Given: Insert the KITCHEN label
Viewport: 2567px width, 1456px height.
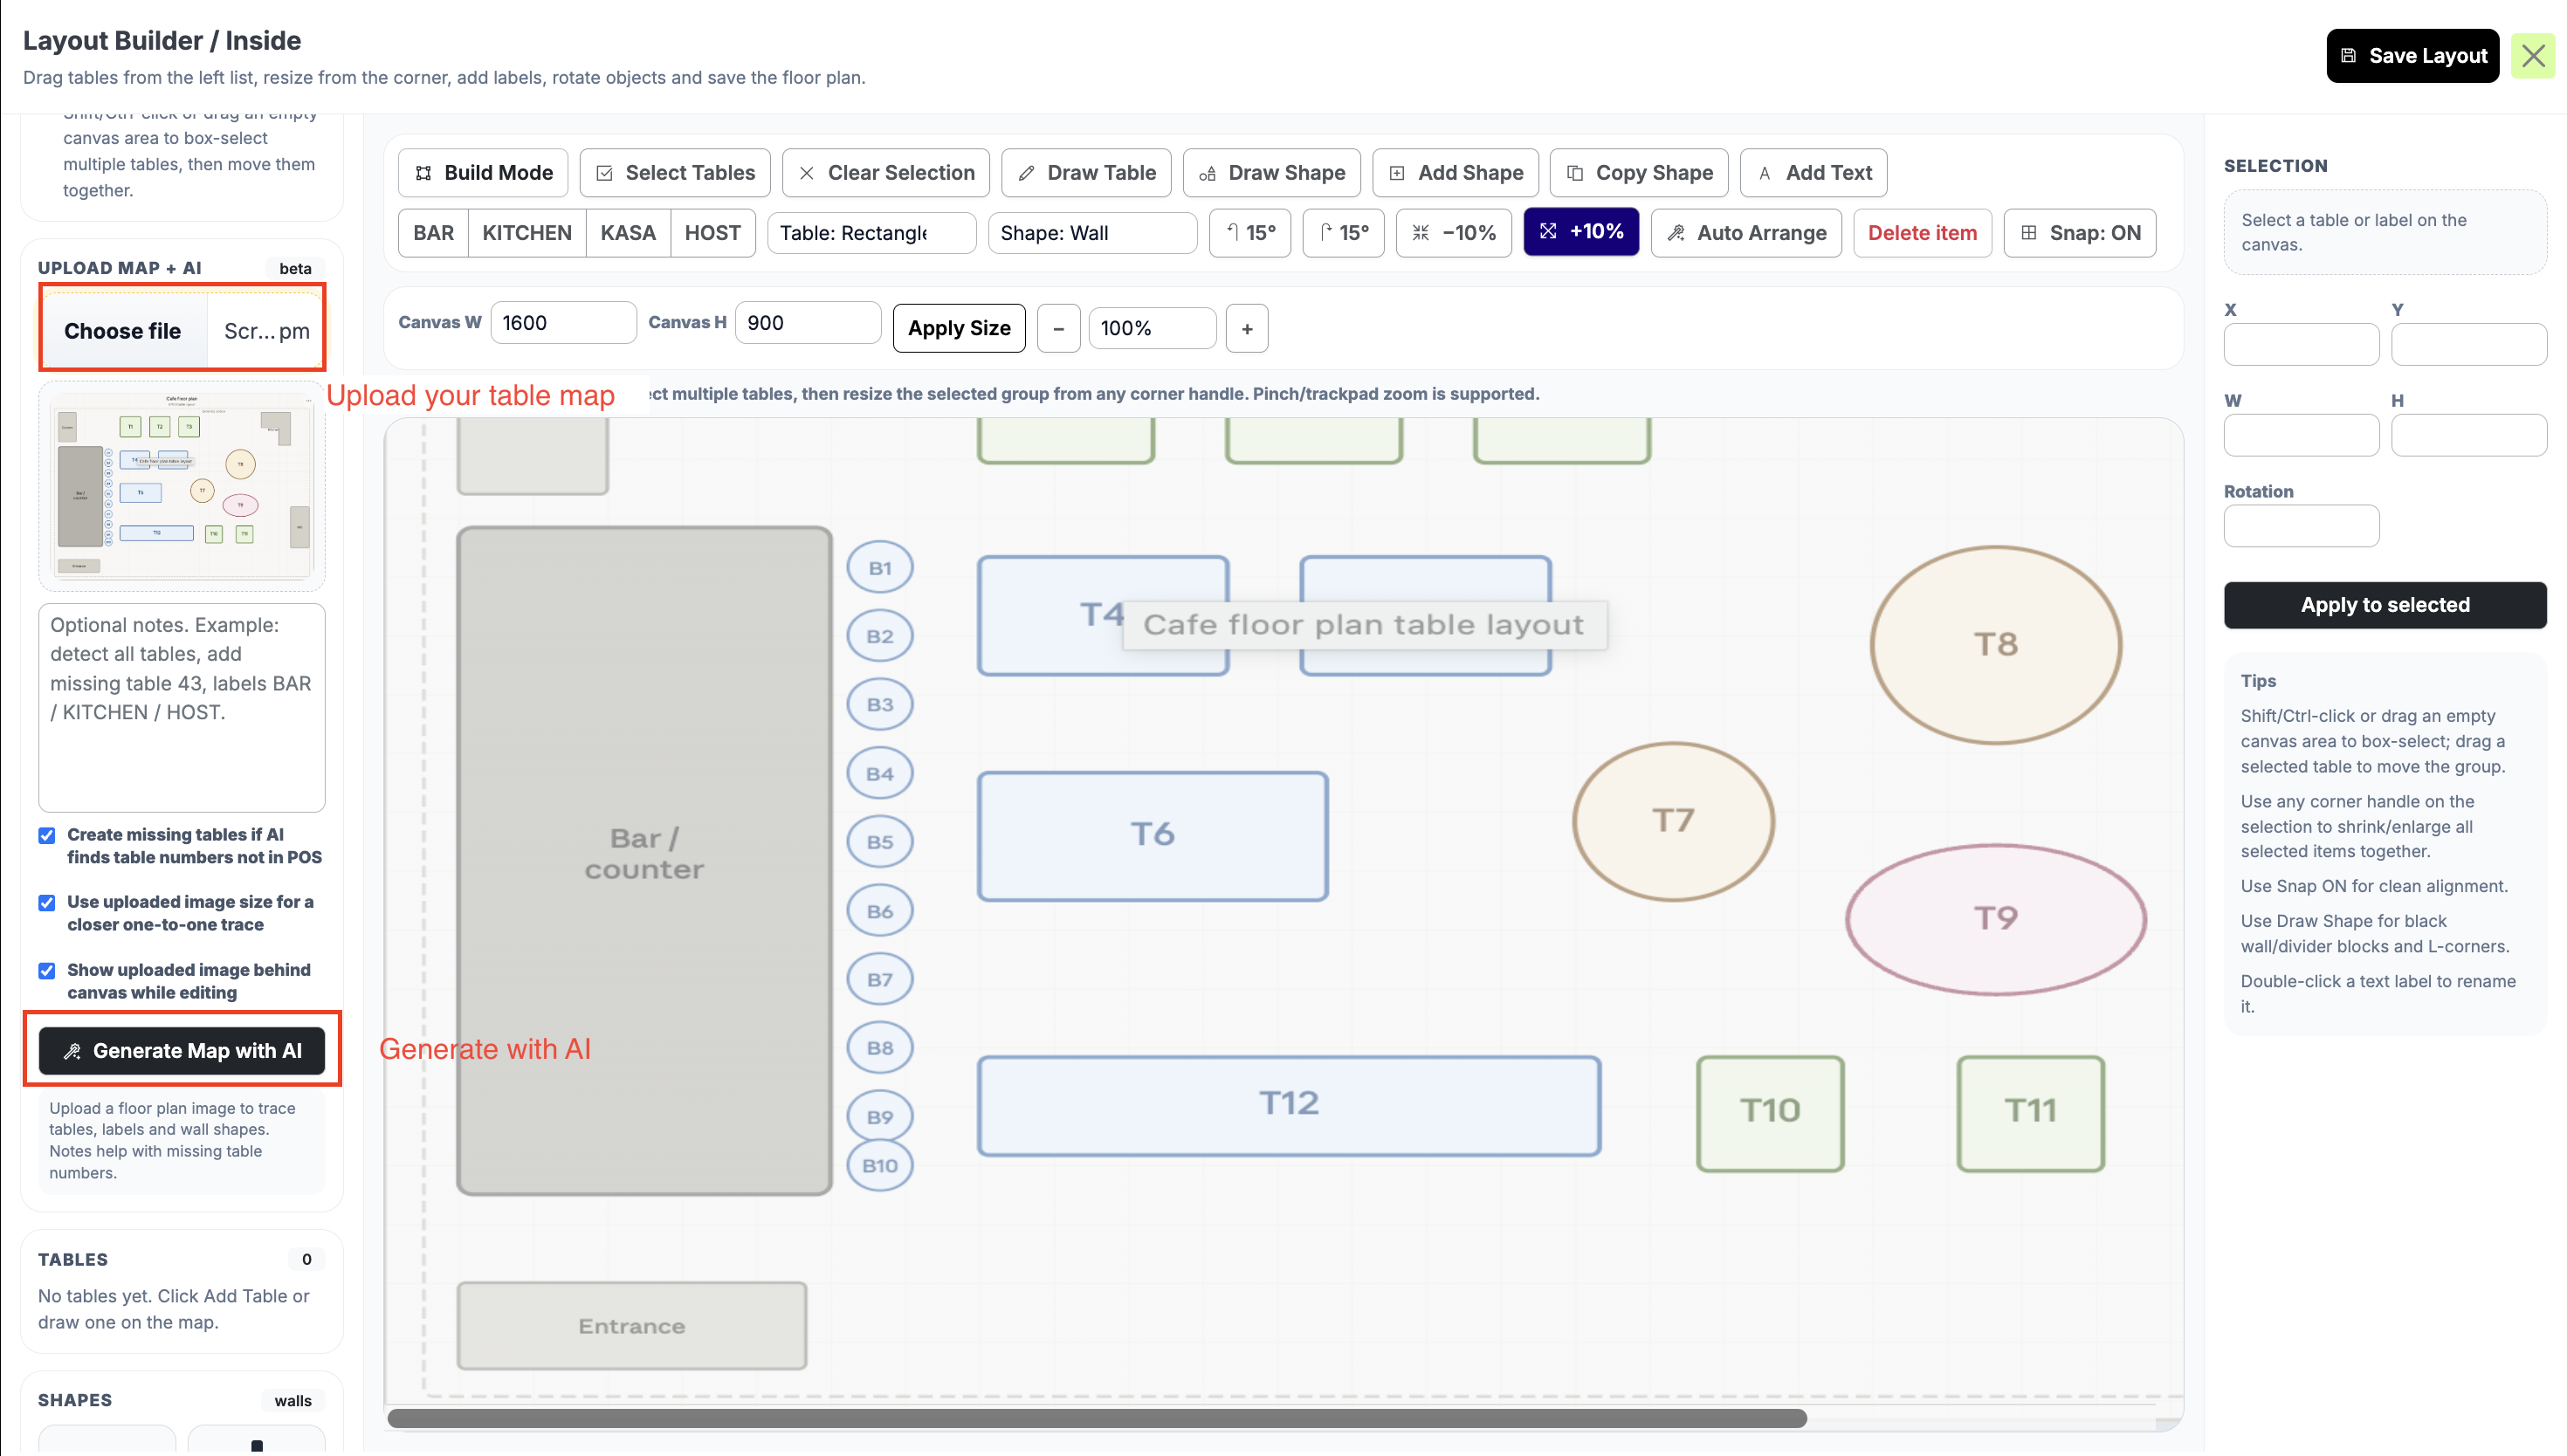Looking at the screenshot, I should tap(527, 233).
